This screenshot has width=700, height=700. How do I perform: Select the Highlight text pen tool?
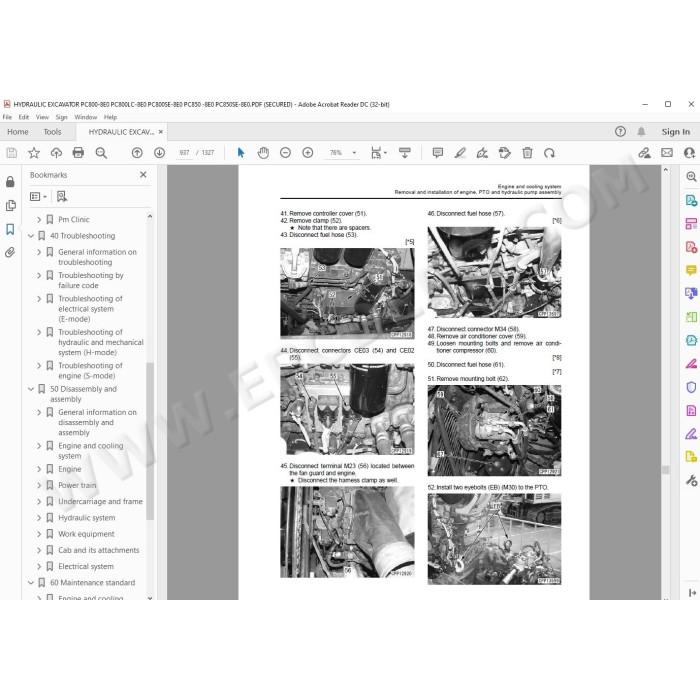point(460,153)
